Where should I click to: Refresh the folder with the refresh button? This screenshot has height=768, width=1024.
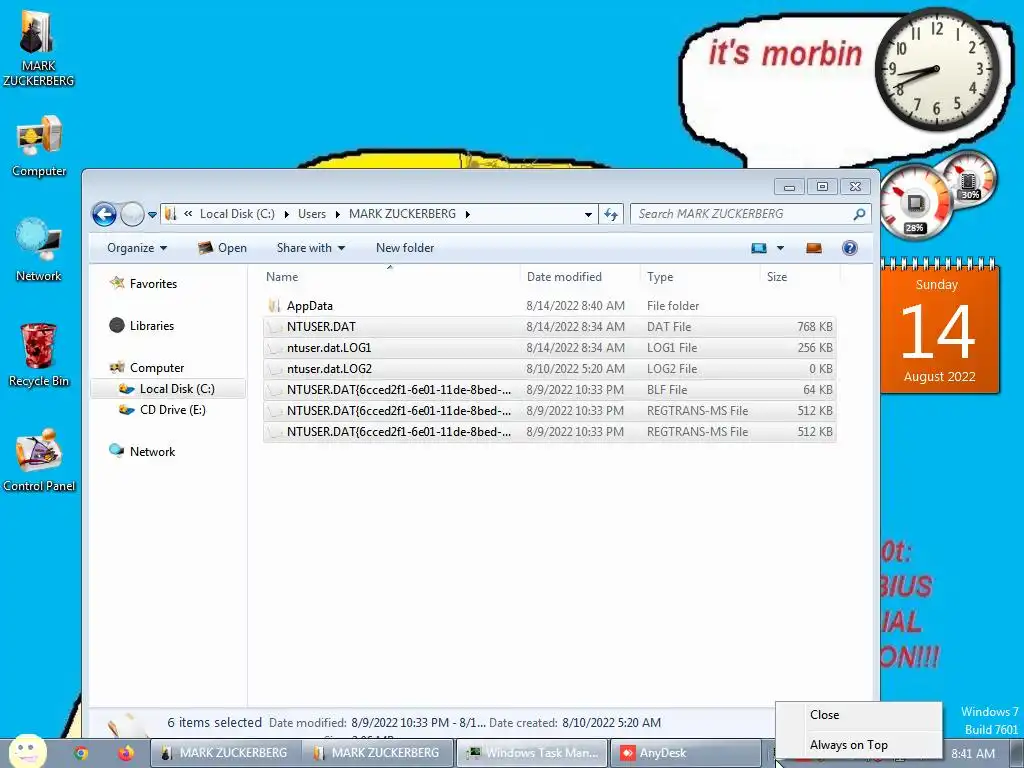click(x=611, y=214)
